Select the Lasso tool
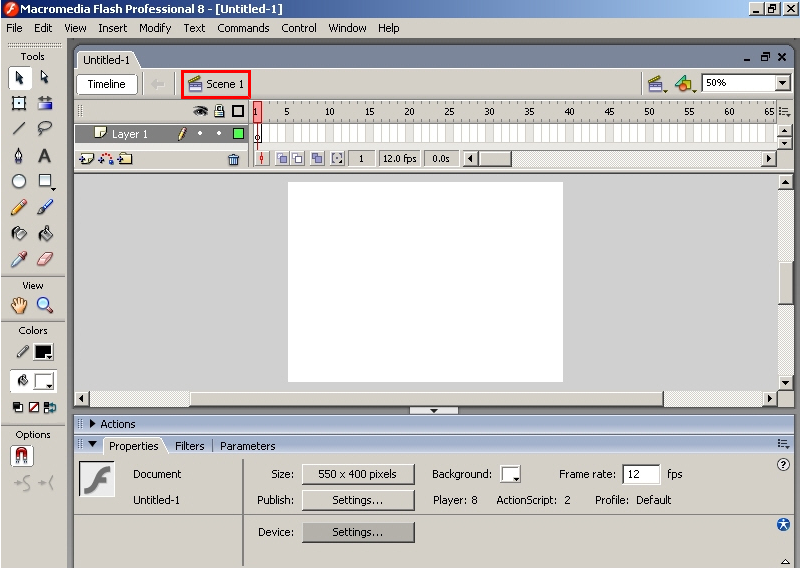This screenshot has width=802, height=570. coord(45,128)
